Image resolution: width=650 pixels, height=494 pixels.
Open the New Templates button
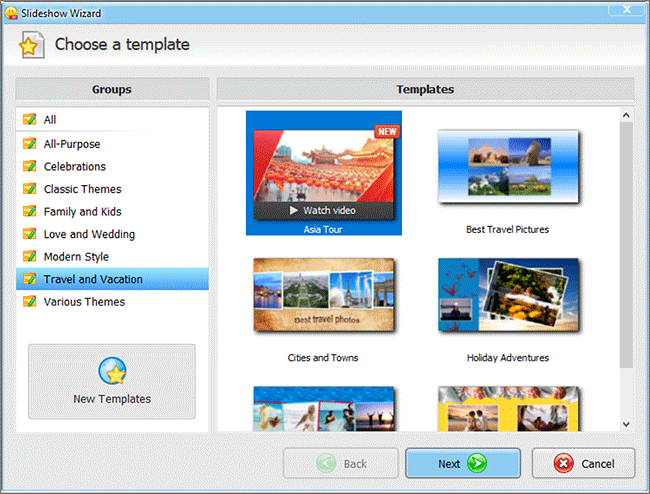click(112, 381)
